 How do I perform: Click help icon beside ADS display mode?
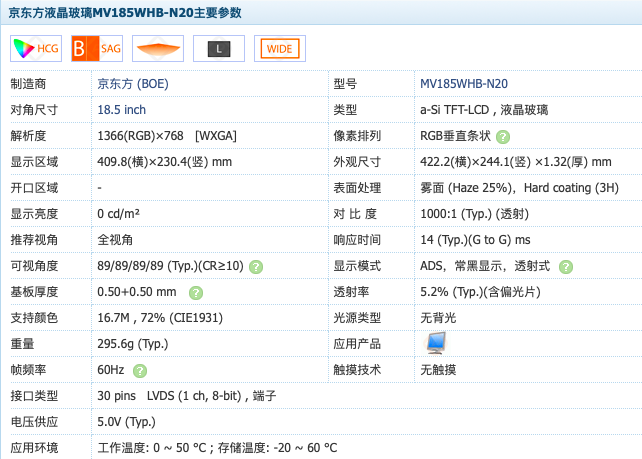click(566, 267)
